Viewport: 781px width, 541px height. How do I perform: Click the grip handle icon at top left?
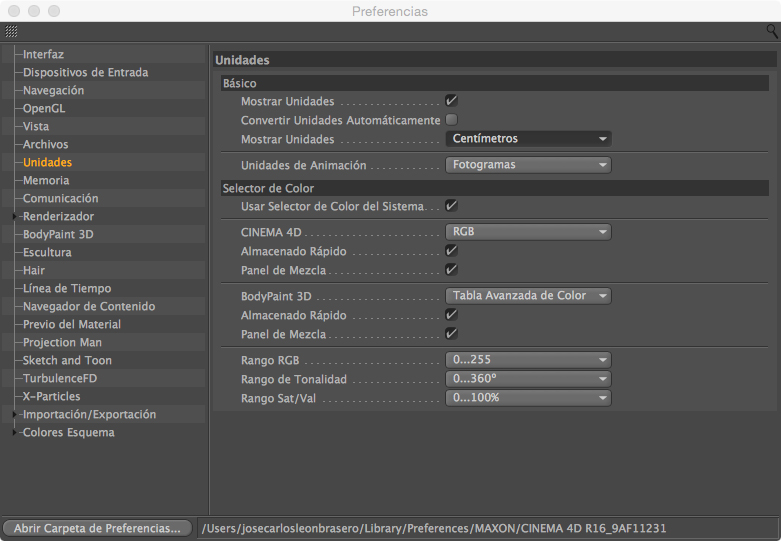click(11, 31)
